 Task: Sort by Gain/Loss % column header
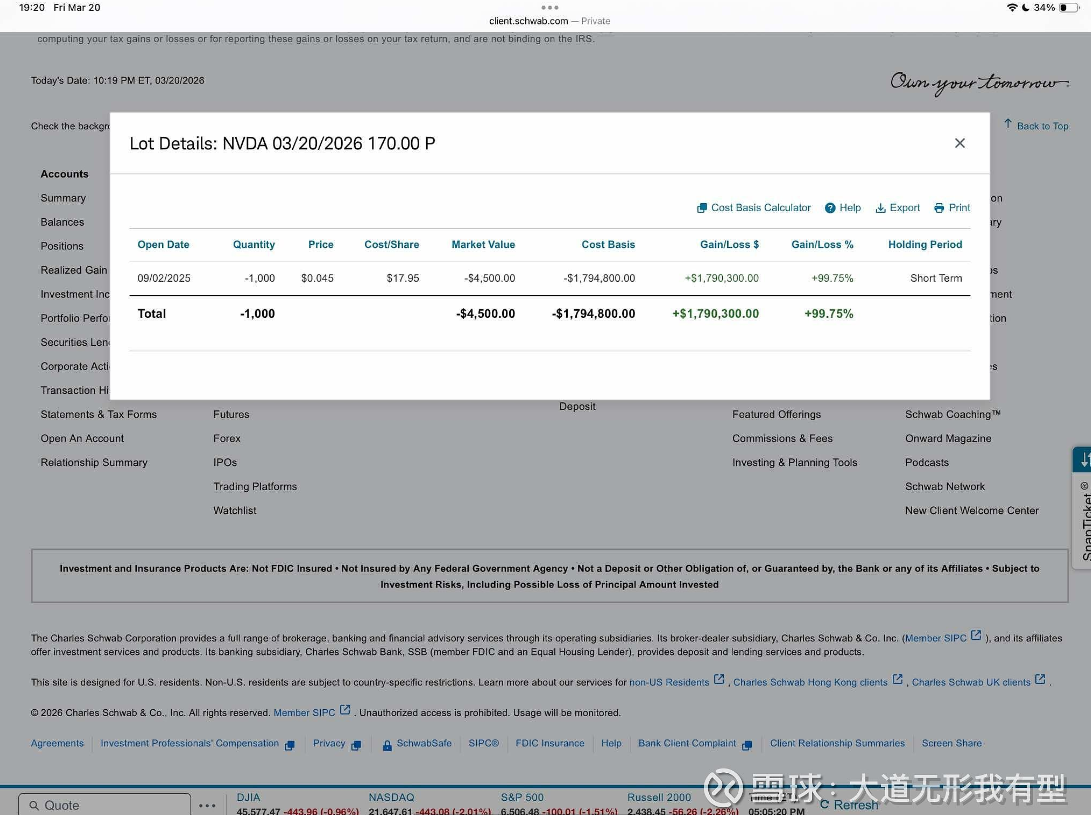click(x=822, y=244)
